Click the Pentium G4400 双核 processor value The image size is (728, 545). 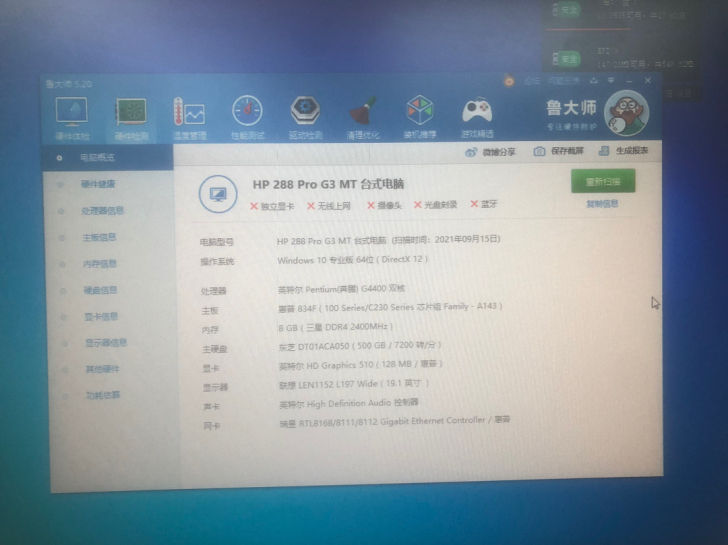point(341,289)
